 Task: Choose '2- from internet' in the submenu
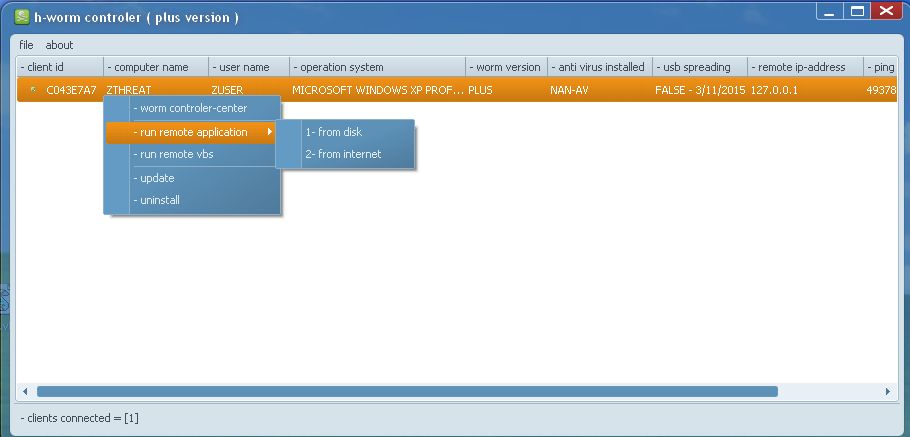coord(343,154)
